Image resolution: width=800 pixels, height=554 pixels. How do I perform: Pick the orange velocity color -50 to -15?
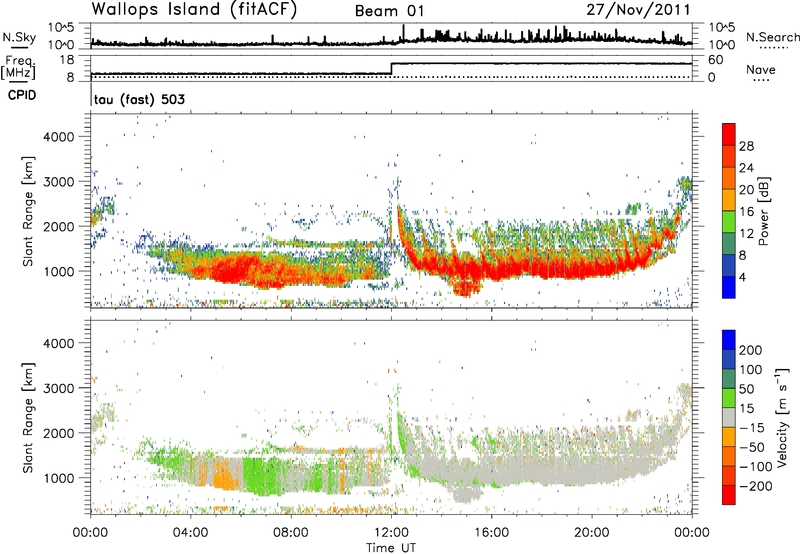coord(729,437)
